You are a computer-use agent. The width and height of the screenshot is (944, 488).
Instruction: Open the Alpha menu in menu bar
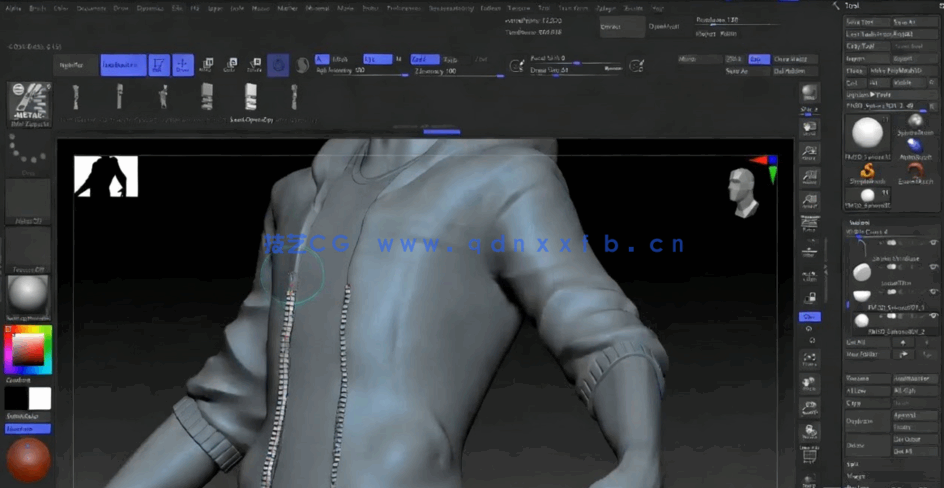pyautogui.click(x=14, y=8)
